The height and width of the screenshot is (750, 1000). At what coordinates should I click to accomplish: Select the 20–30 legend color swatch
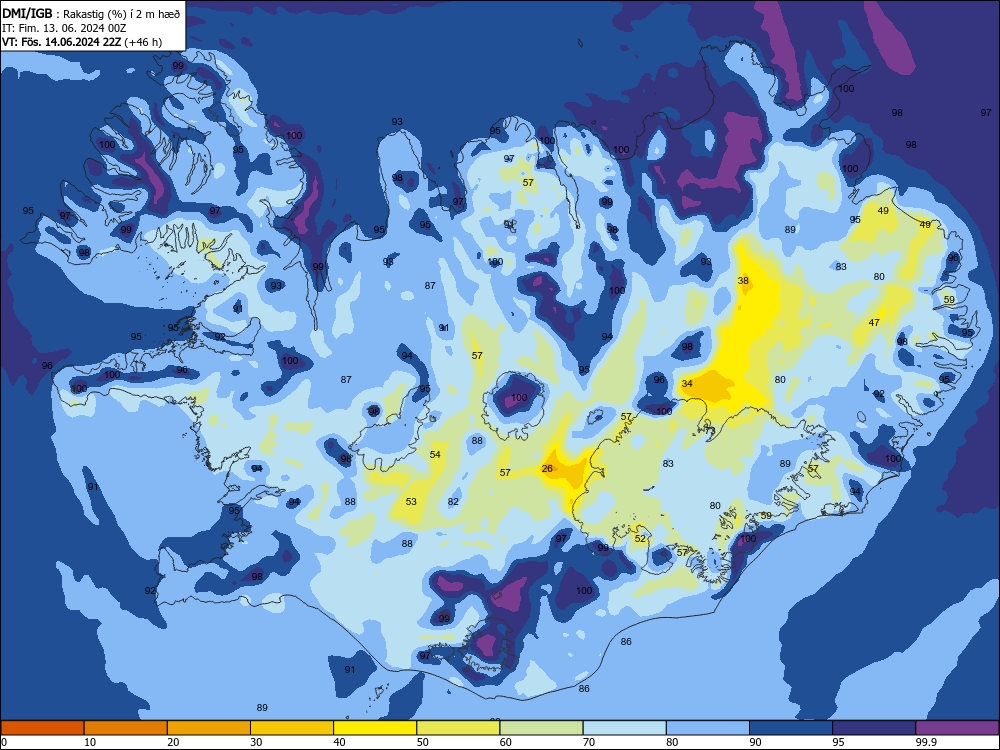209,728
